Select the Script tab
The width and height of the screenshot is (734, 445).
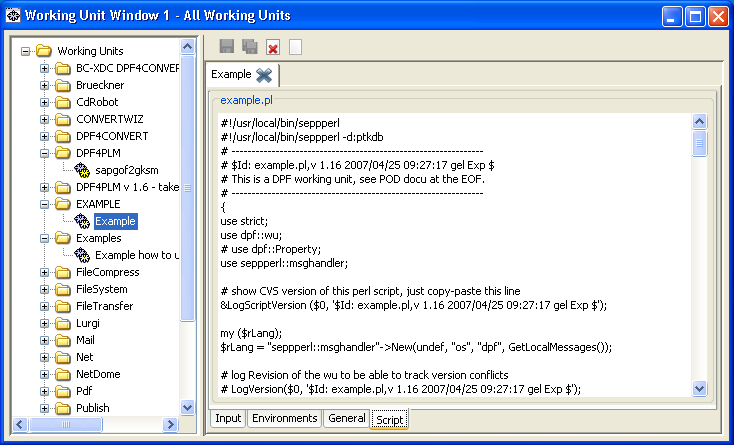pos(389,419)
